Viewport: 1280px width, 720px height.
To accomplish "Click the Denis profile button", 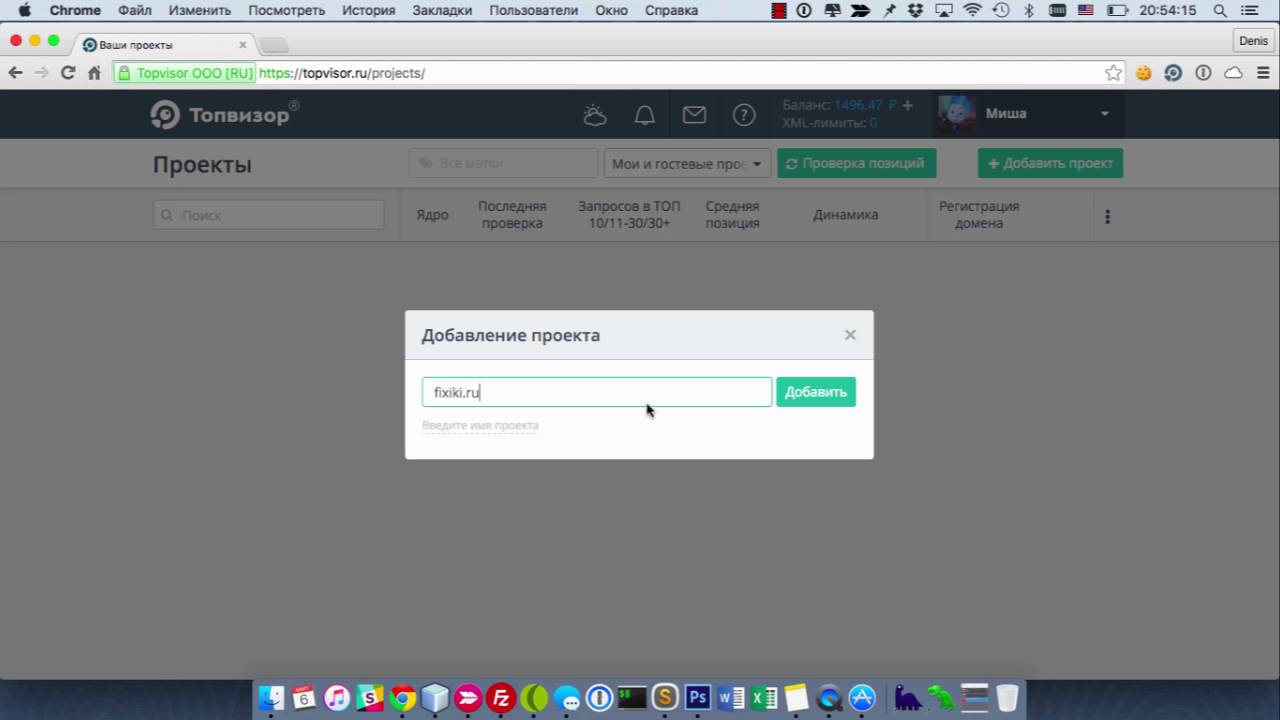I will click(1253, 41).
